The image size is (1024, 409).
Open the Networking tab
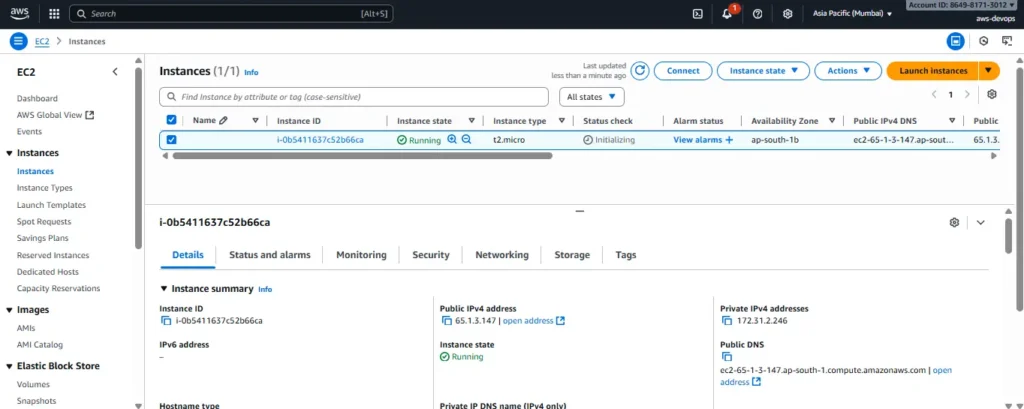tap(502, 255)
